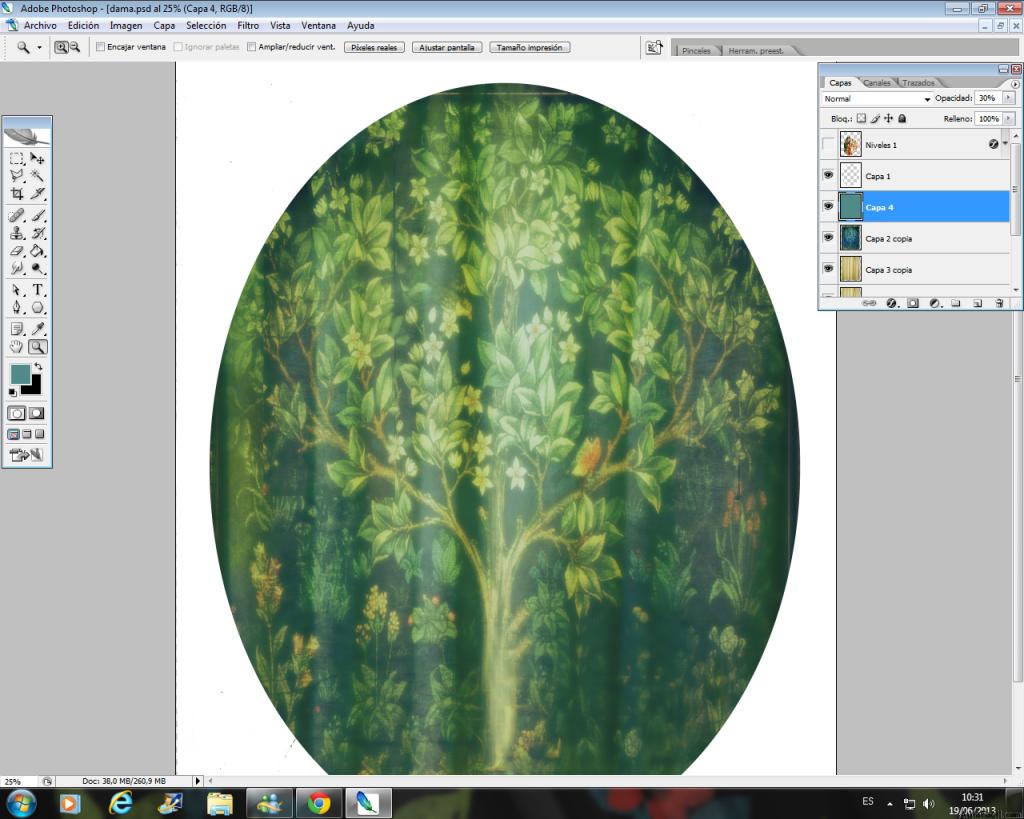Select the Eraser tool
This screenshot has width=1024, height=819.
click(17, 251)
